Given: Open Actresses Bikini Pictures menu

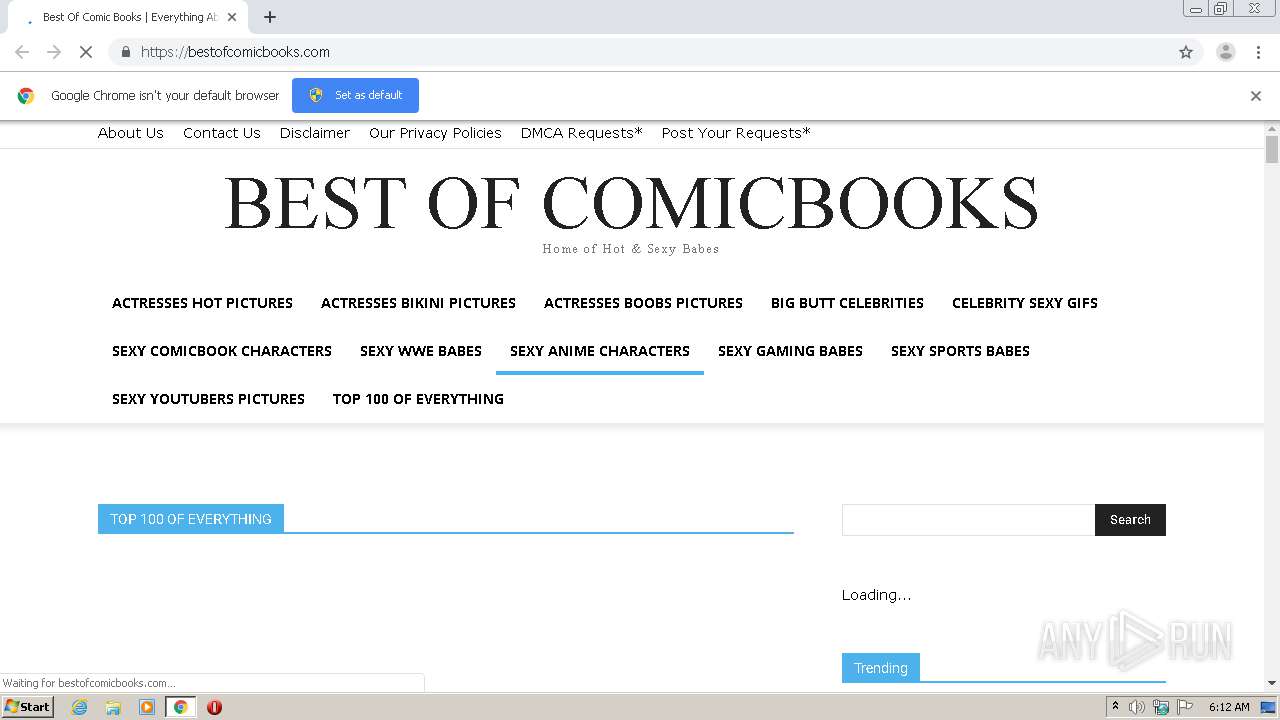Looking at the screenshot, I should [x=418, y=303].
